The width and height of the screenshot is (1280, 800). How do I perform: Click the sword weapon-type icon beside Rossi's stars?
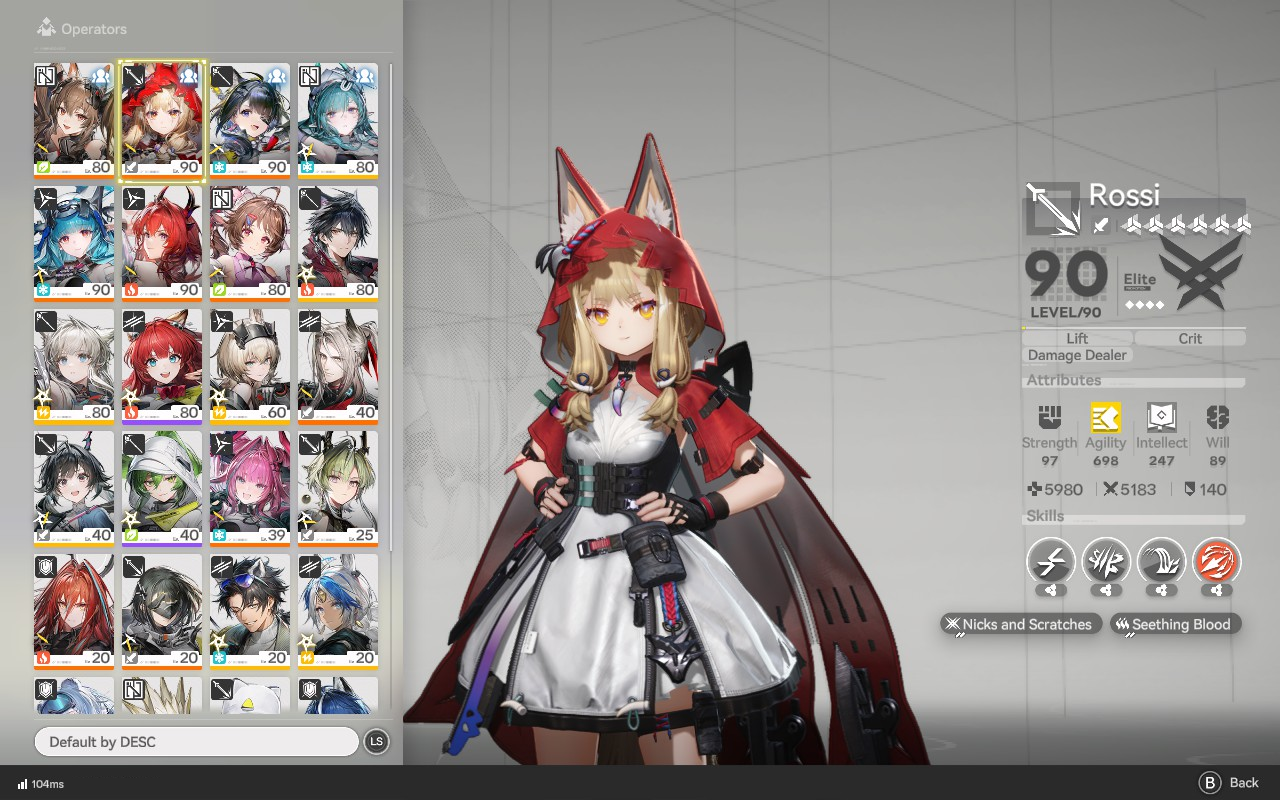1100,225
